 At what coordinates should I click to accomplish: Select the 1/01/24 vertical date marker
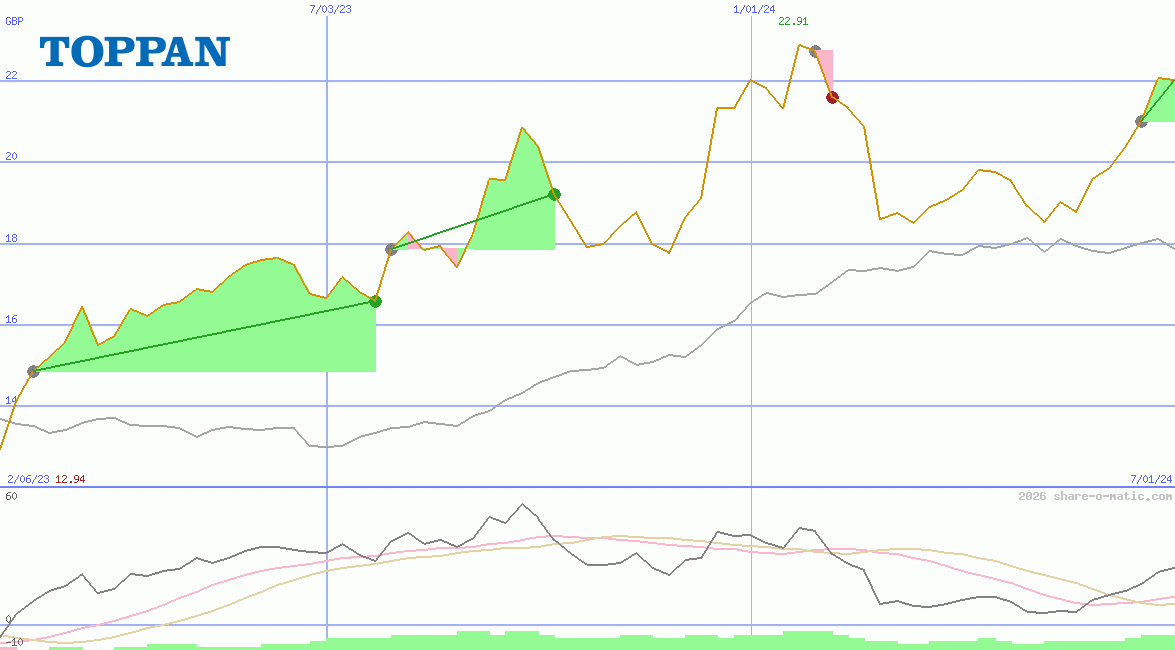[x=752, y=11]
